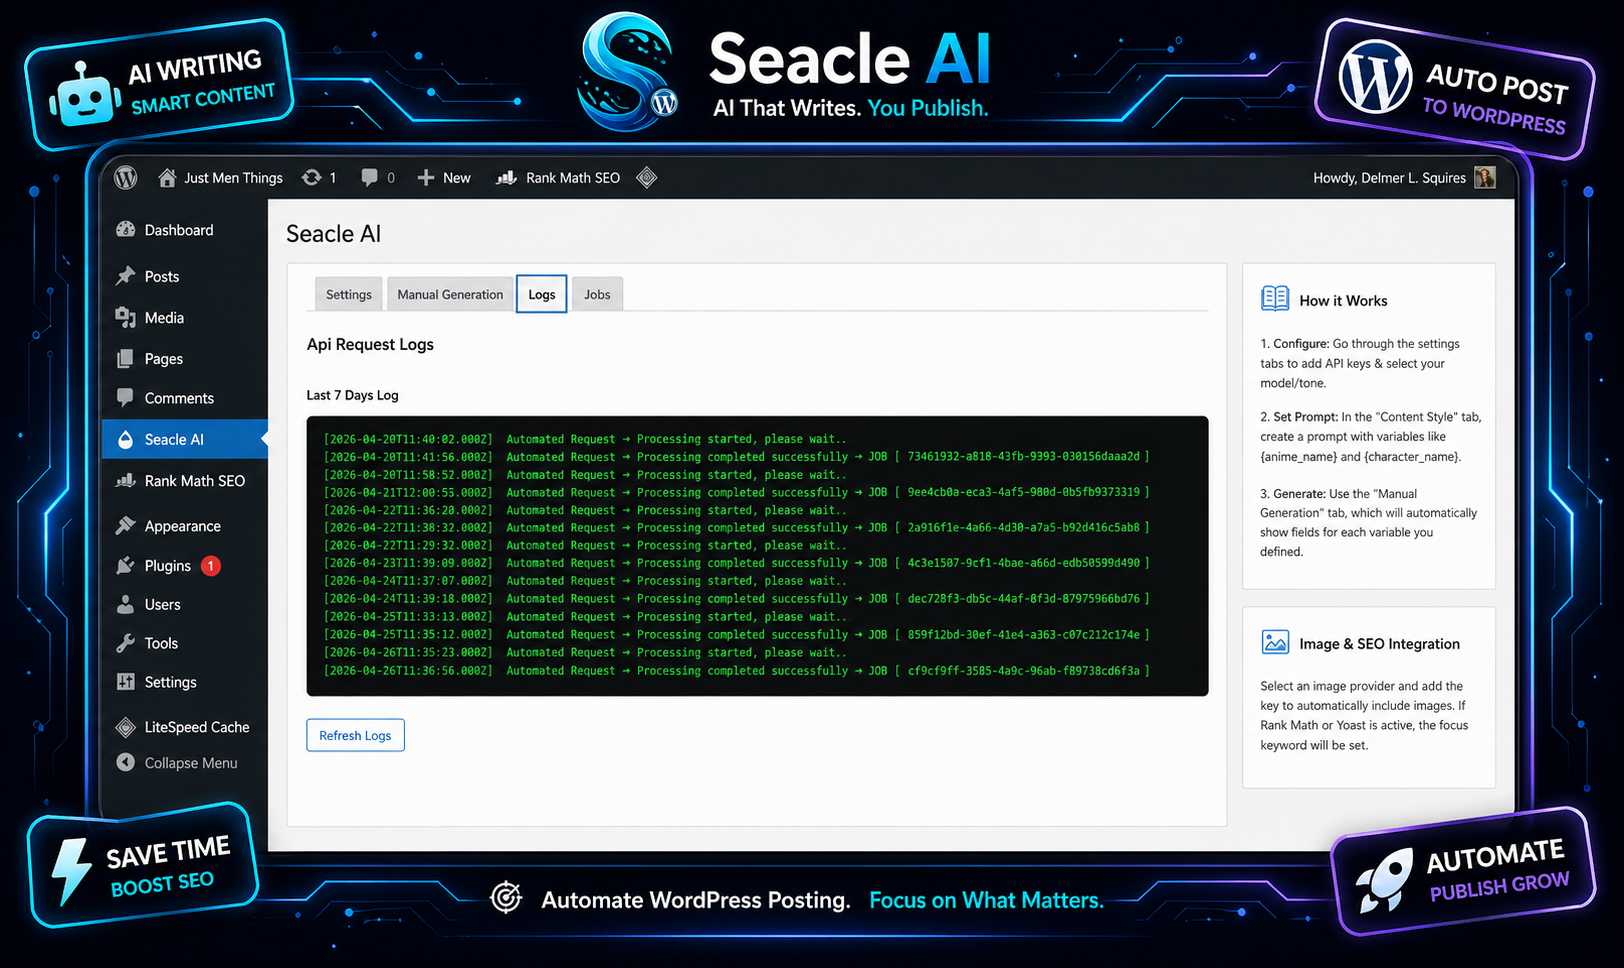Open the Dashboard icon
The width and height of the screenshot is (1624, 968).
pyautogui.click(x=127, y=229)
